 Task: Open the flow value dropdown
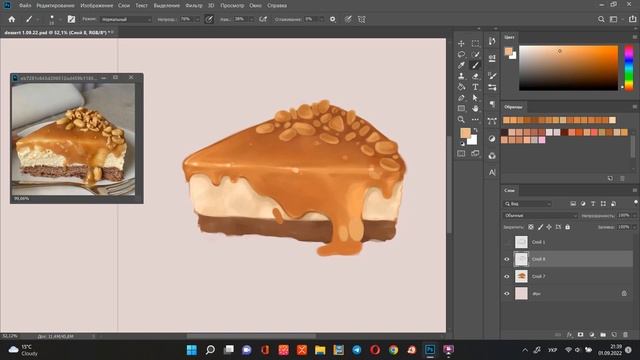tap(251, 19)
